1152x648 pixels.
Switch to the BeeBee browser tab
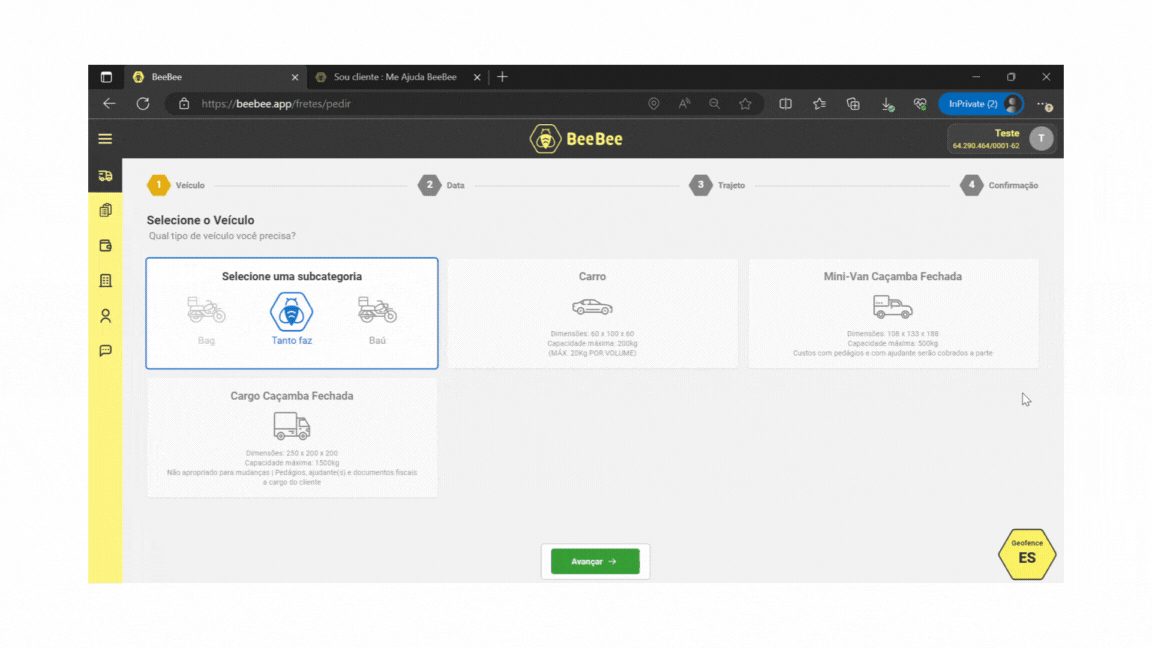pyautogui.click(x=213, y=77)
